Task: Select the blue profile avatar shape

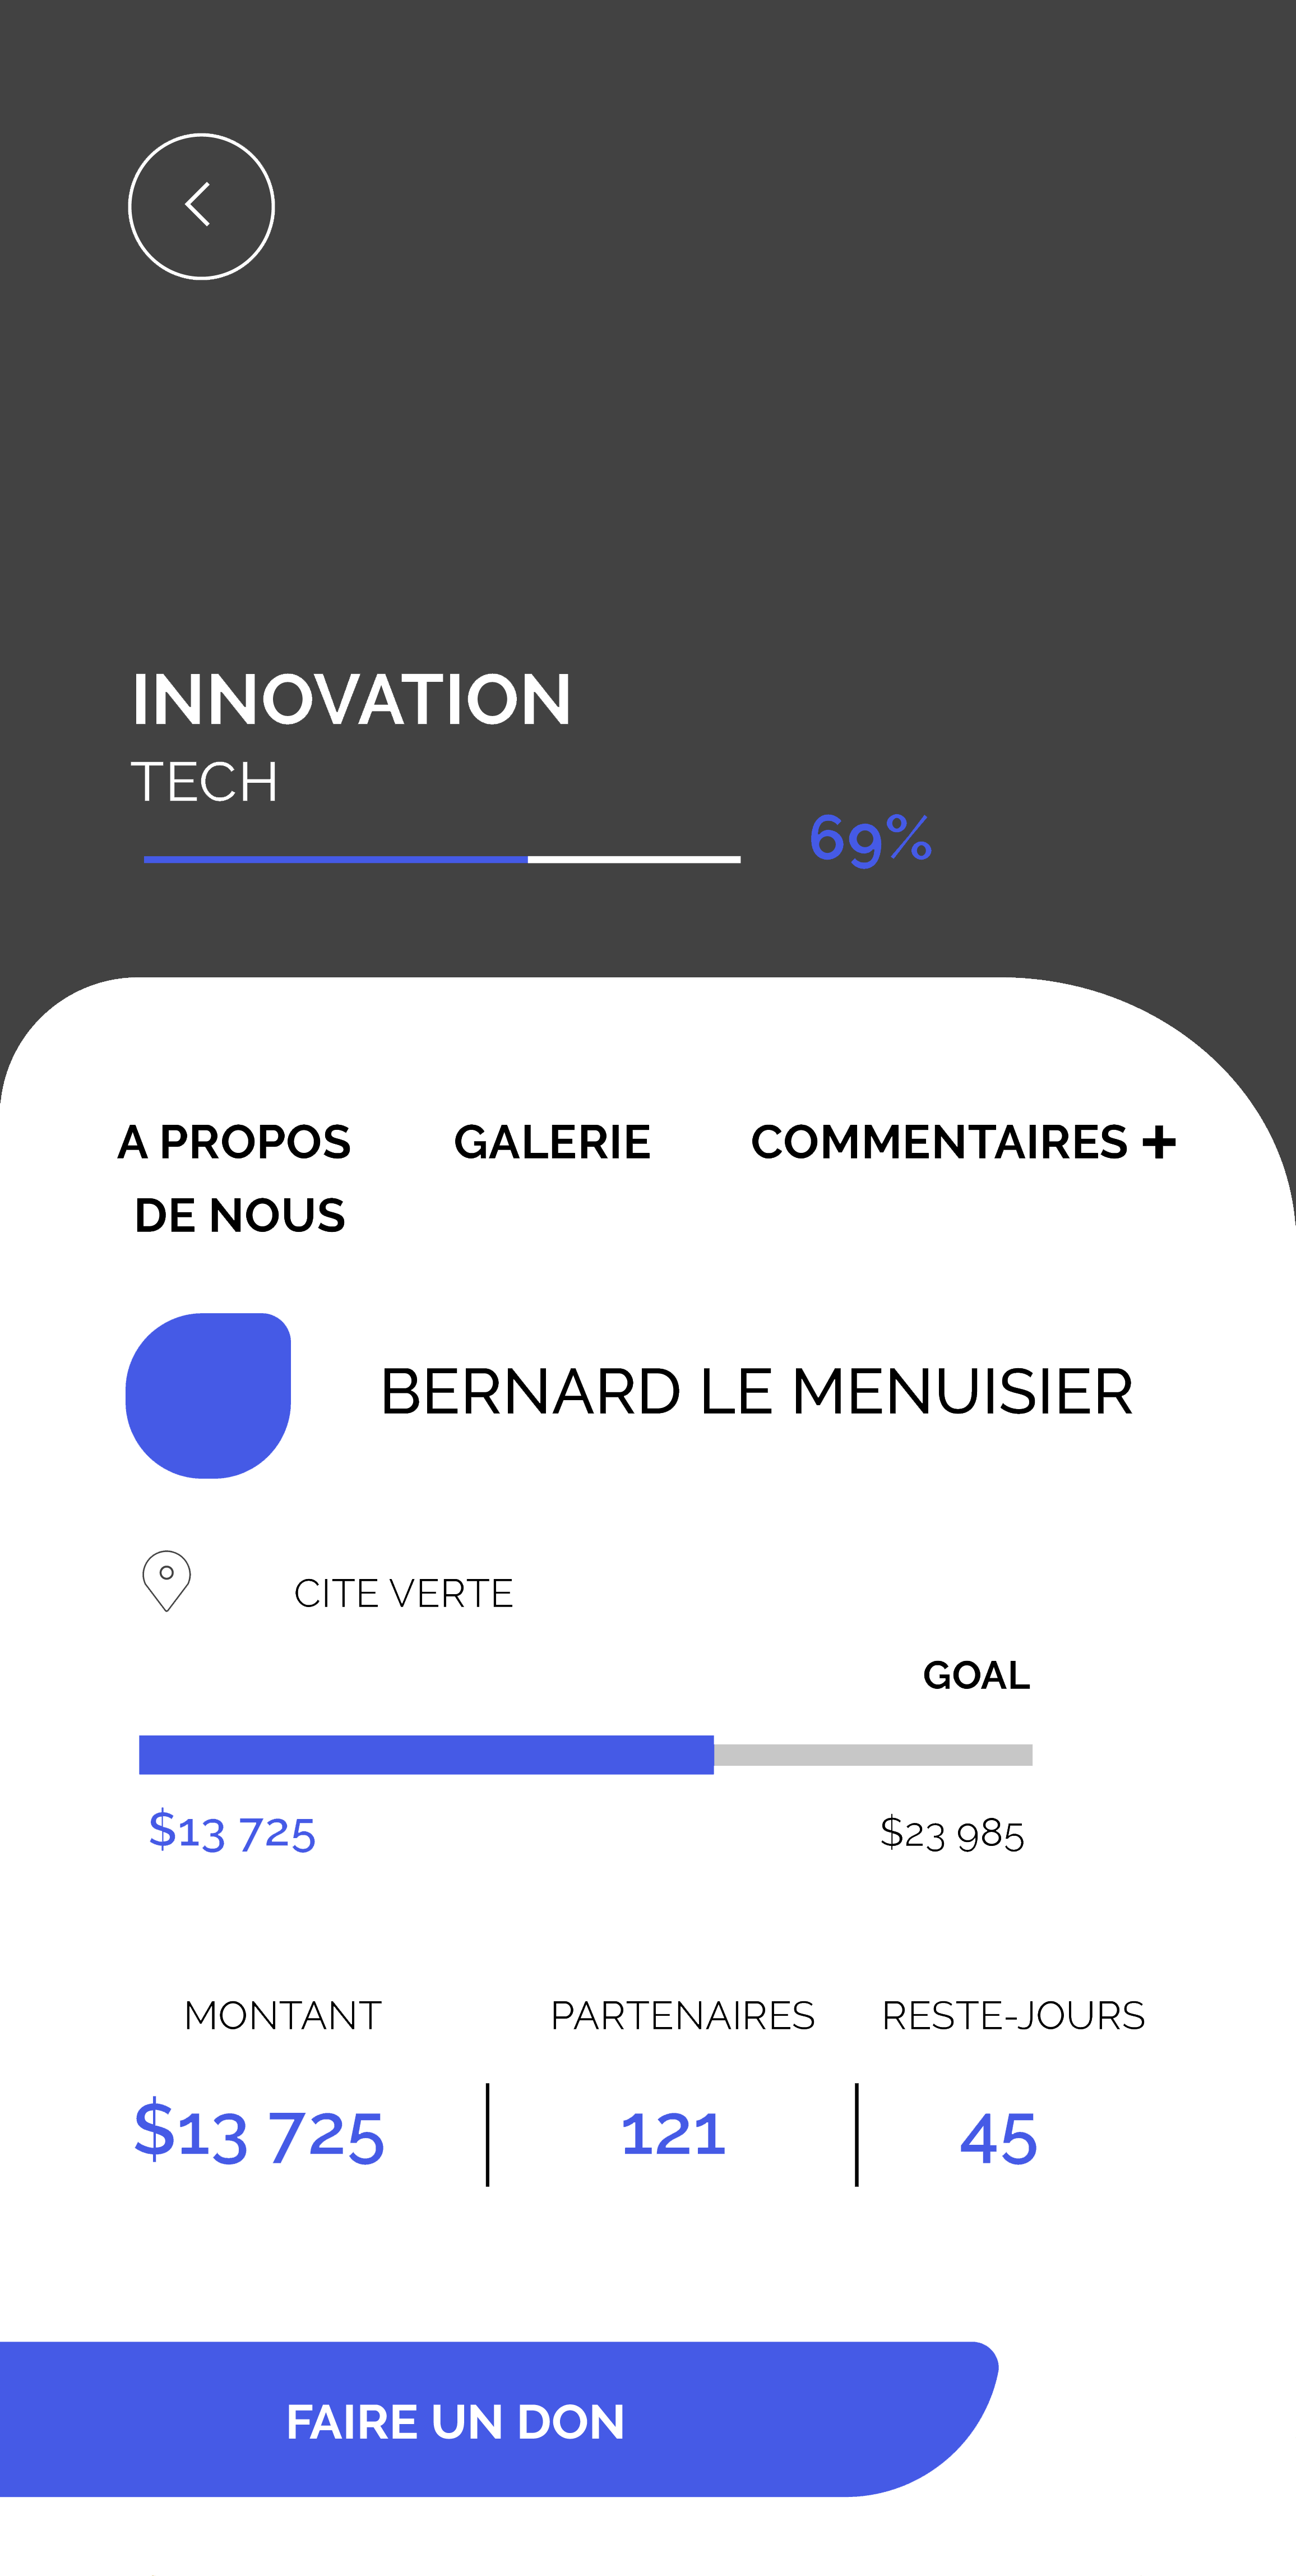Action: tap(208, 1395)
